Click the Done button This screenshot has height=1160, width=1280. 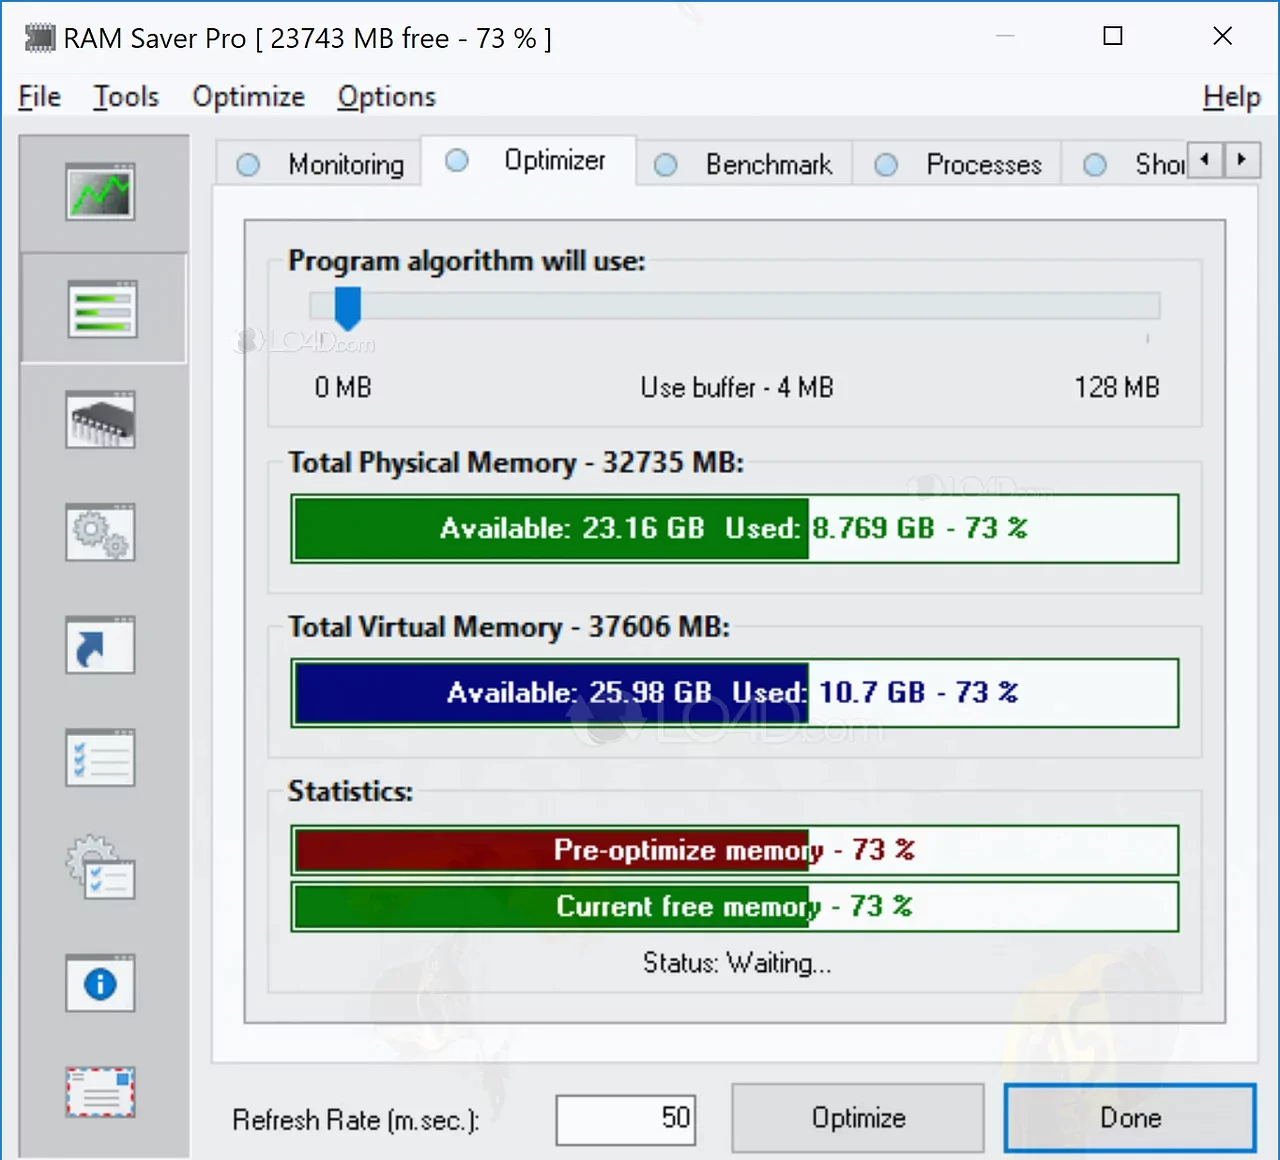[x=1129, y=1118]
